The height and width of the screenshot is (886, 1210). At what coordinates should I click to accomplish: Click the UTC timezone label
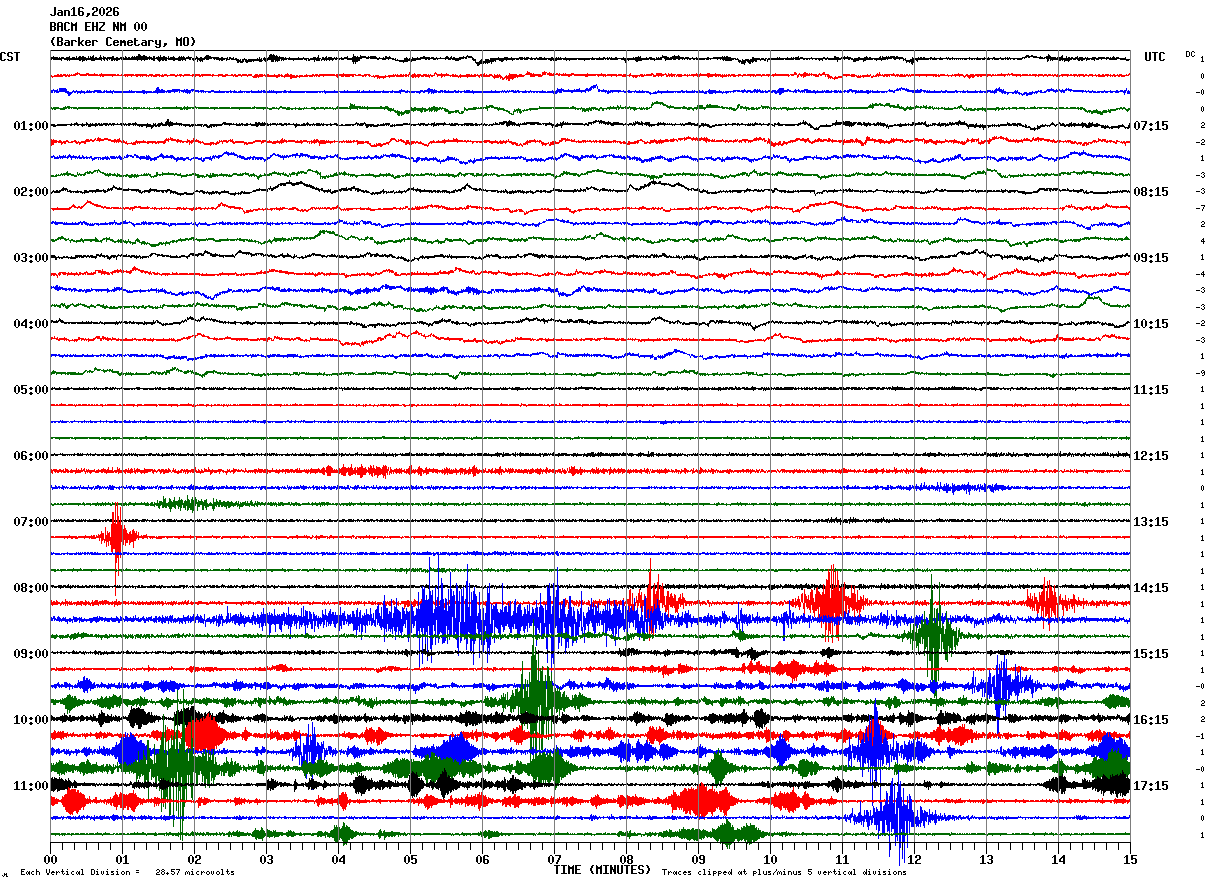1155,57
